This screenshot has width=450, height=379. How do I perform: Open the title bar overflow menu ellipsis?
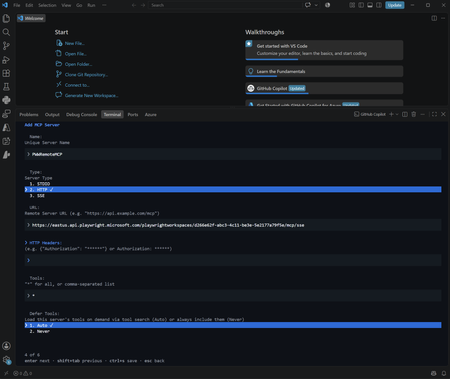[104, 5]
